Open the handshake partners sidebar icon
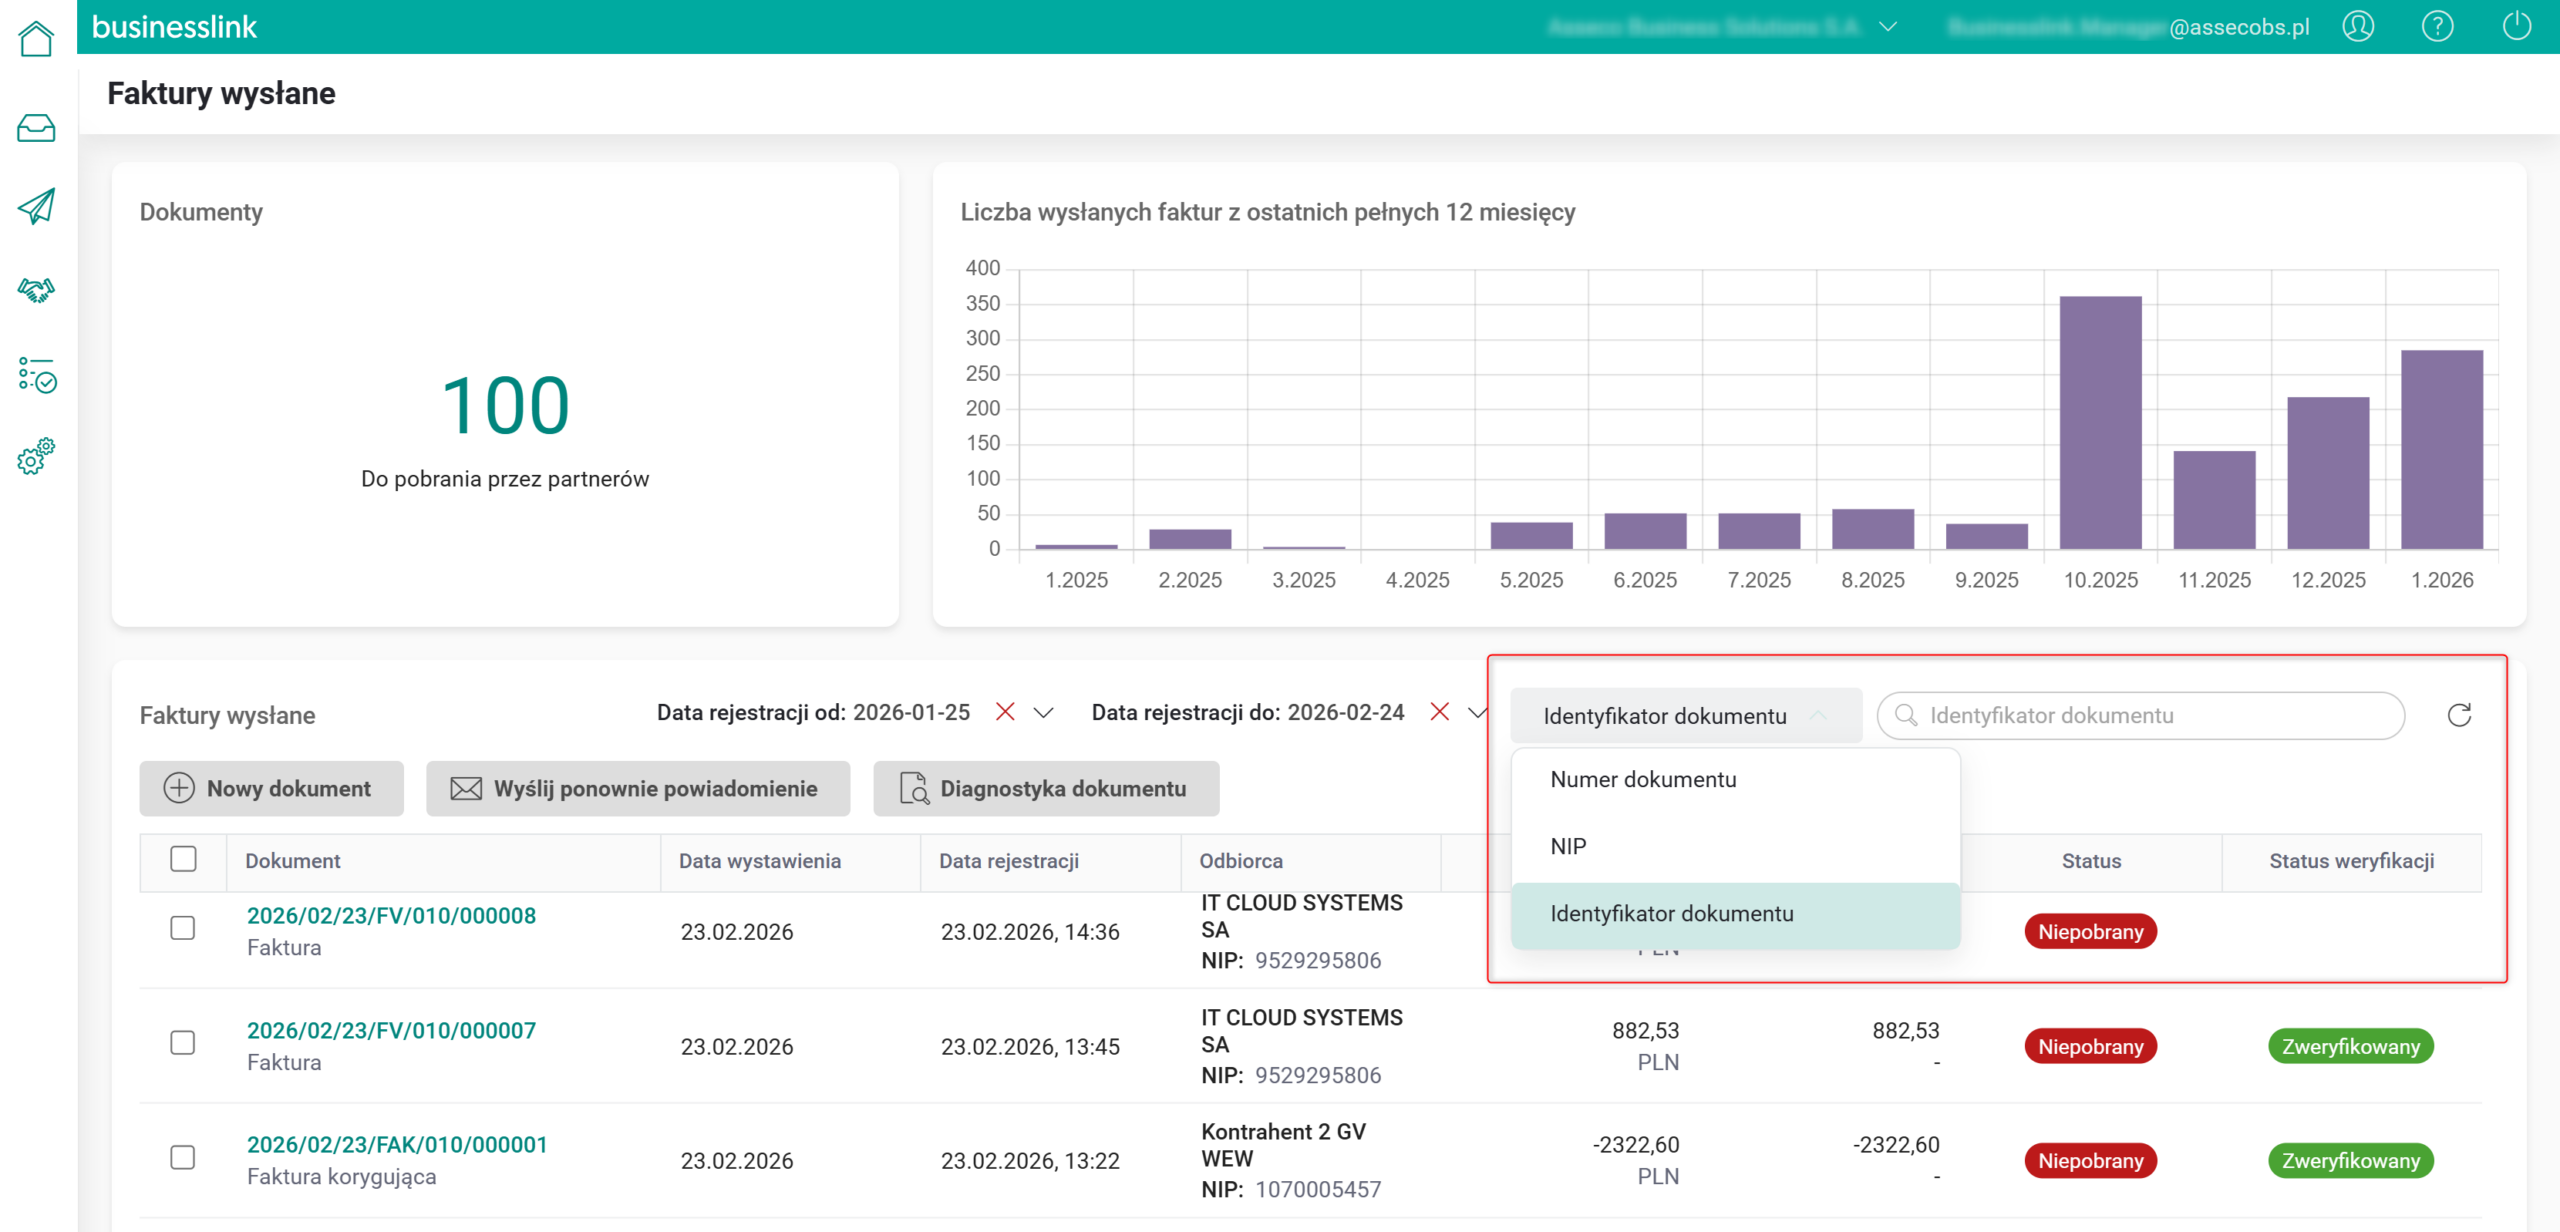 click(36, 290)
